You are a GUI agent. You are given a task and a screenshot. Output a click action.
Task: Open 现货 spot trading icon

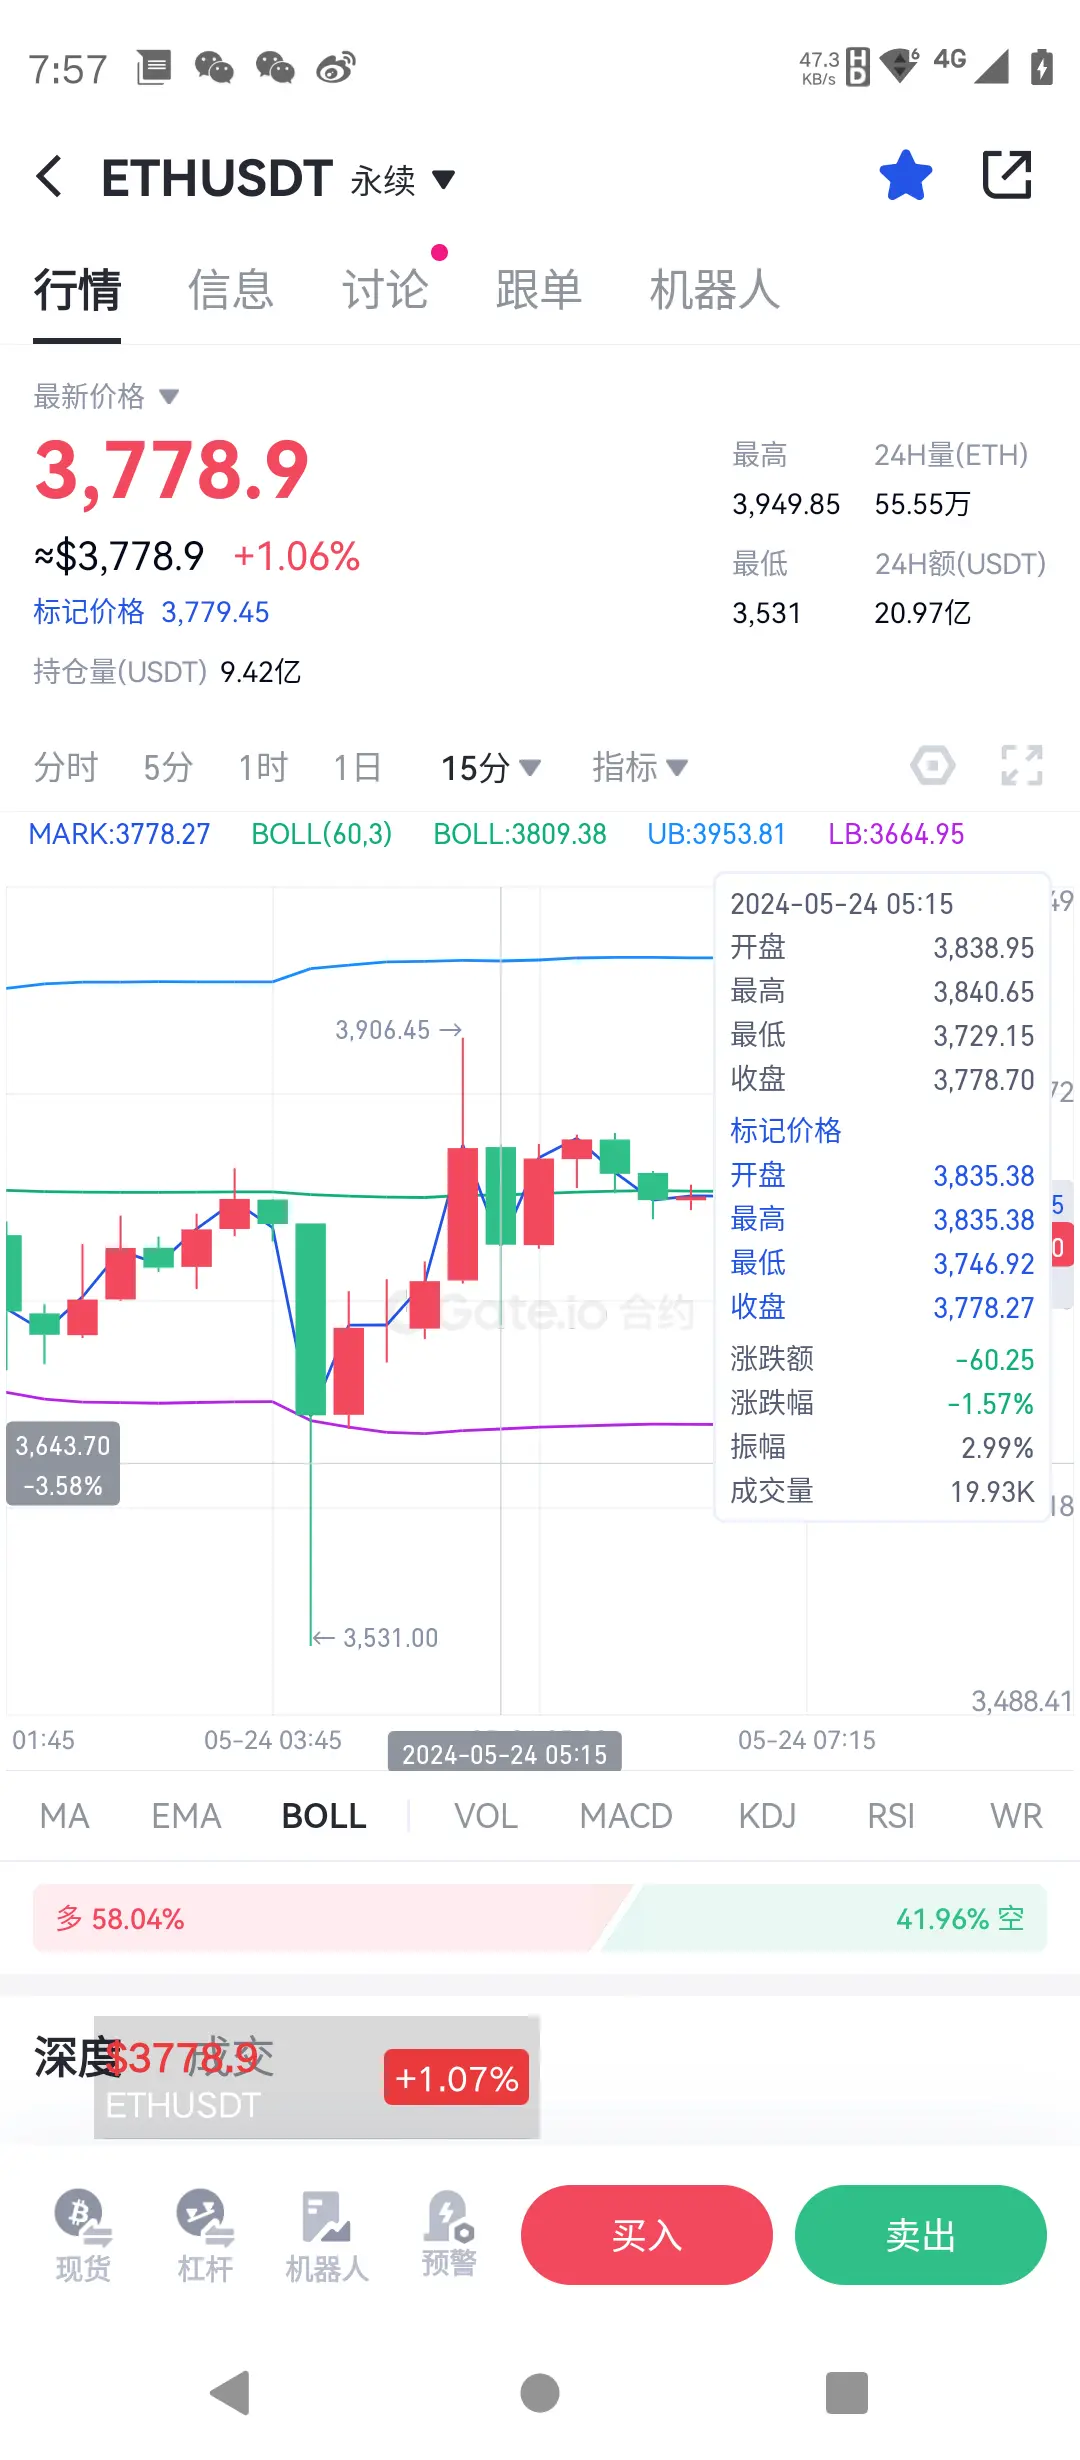click(x=83, y=2236)
